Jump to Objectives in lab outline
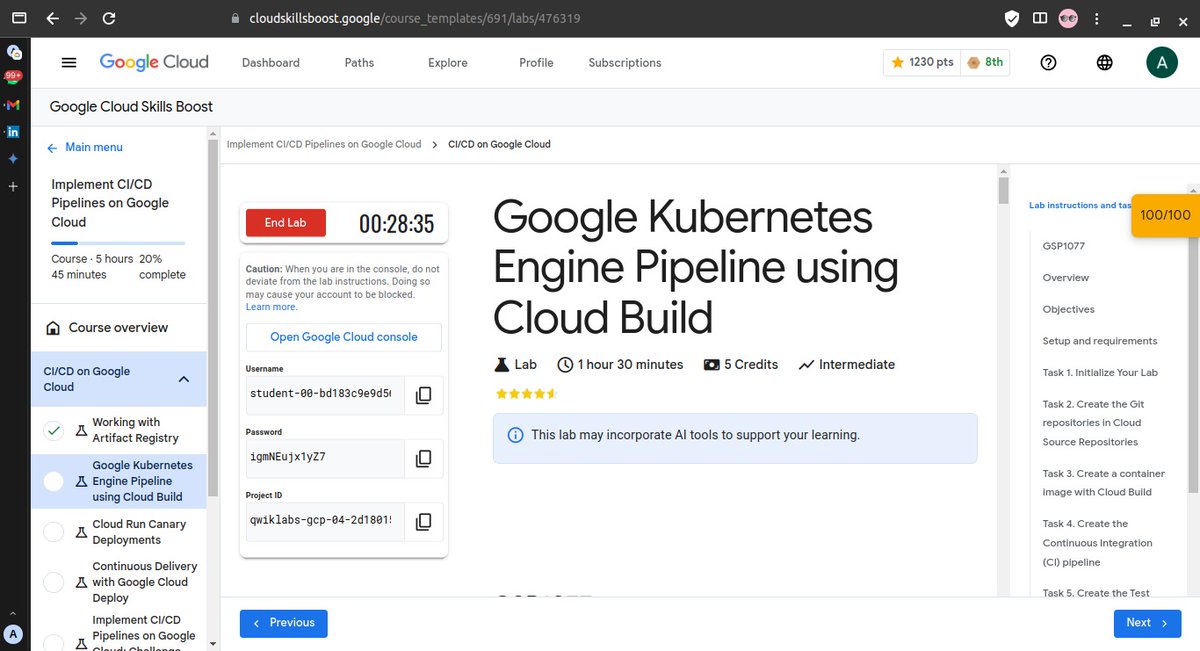The image size is (1200, 651). pos(1069,309)
